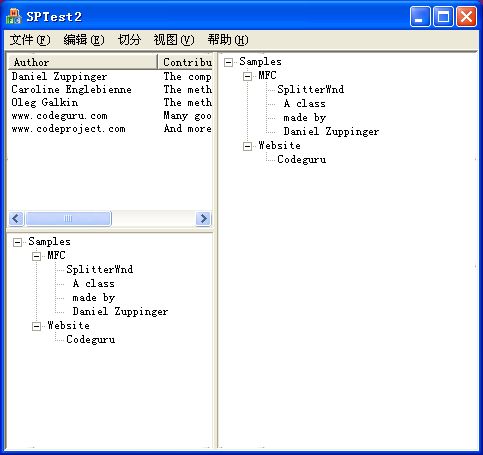The width and height of the screenshot is (483, 455).
Task: Select MFC label in bottom-left tree
Action: 56,256
